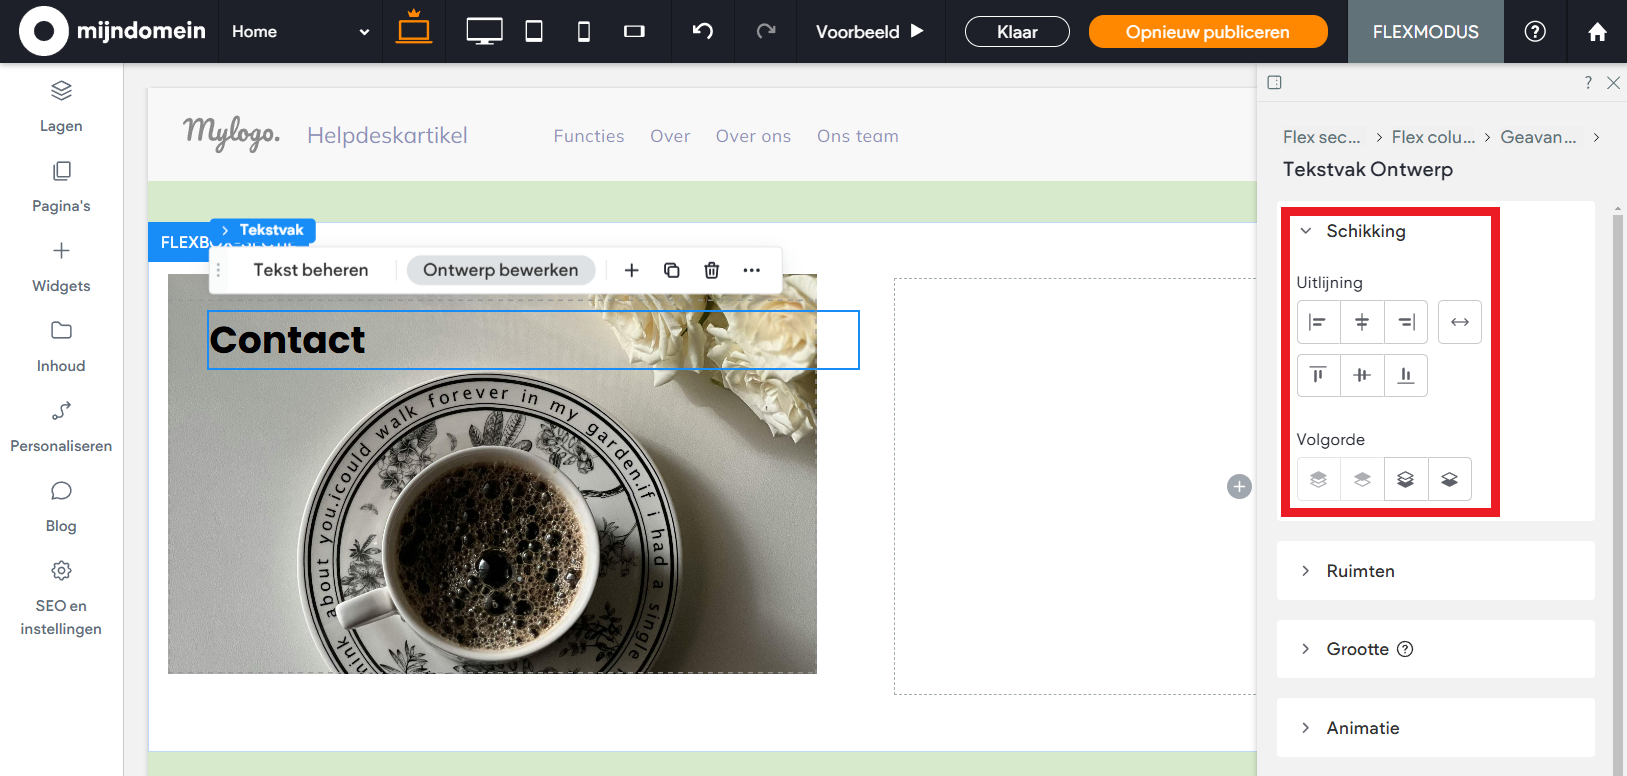The height and width of the screenshot is (776, 1627).
Task: Click Tekst beheren button
Action: tap(311, 270)
